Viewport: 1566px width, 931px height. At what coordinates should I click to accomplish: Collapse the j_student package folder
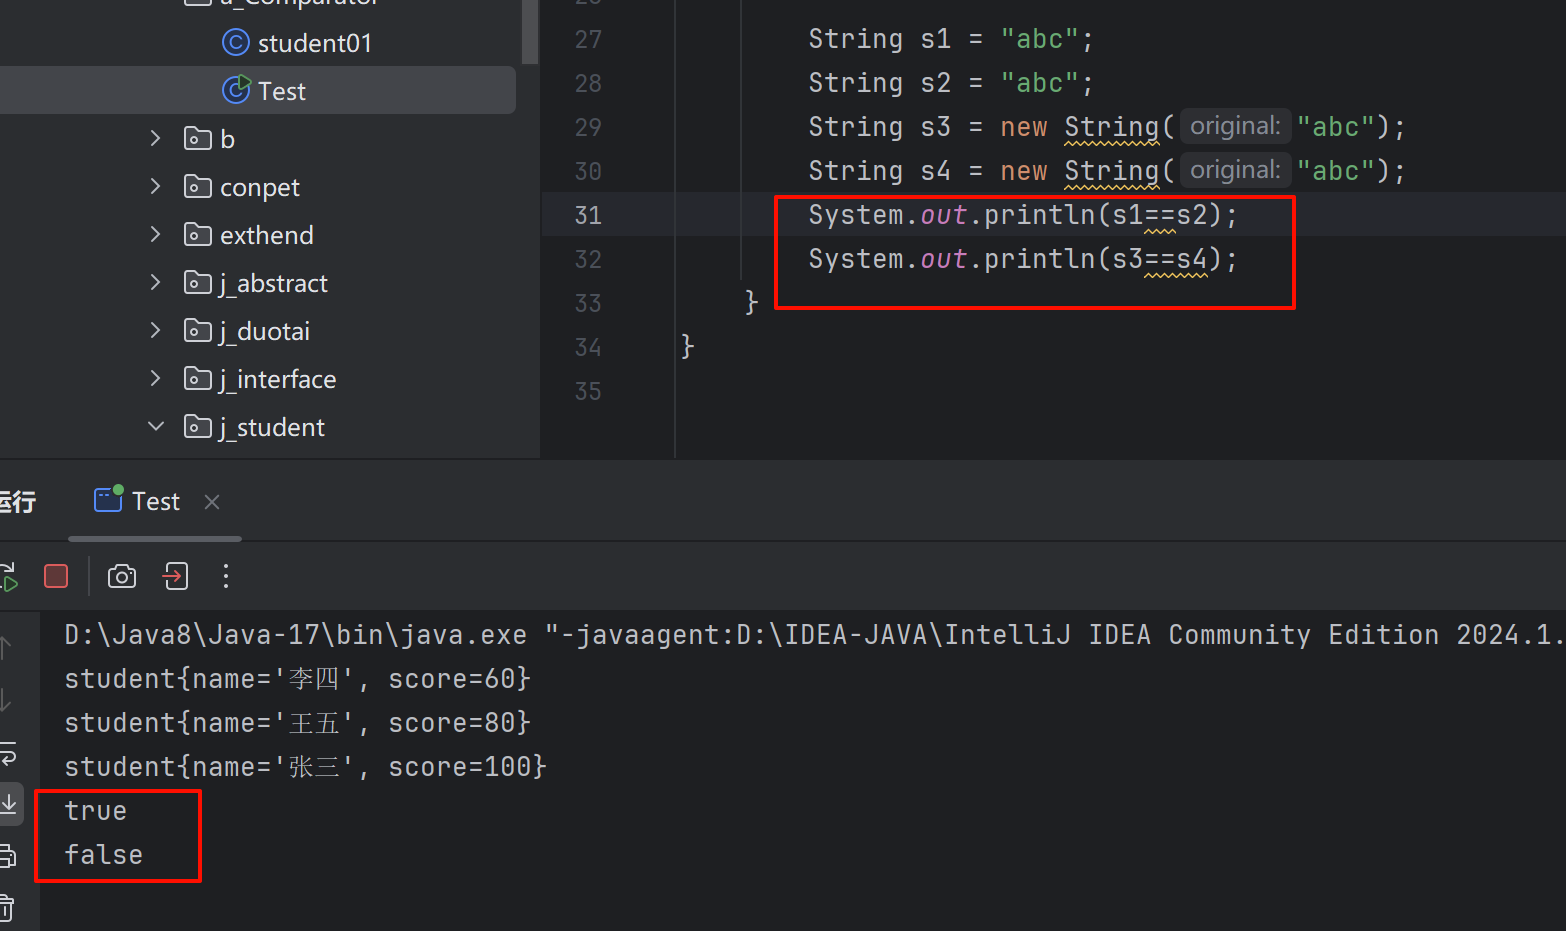(155, 427)
